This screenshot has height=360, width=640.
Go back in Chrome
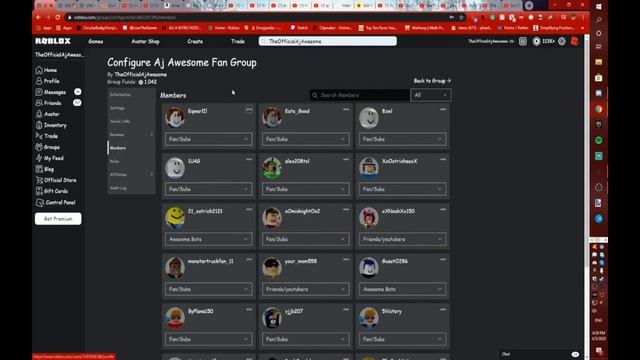tap(38, 18)
